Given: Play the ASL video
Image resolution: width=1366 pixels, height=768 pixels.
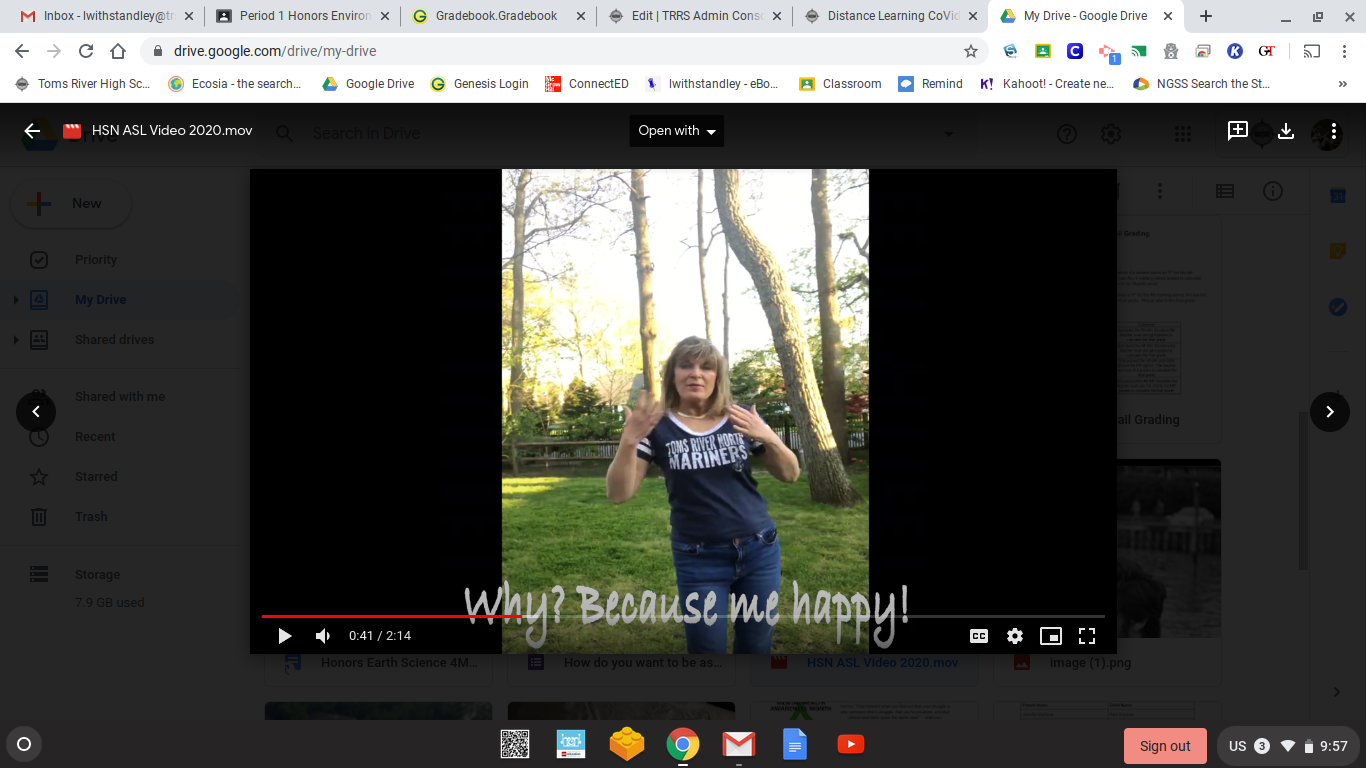Looking at the screenshot, I should click(x=284, y=636).
